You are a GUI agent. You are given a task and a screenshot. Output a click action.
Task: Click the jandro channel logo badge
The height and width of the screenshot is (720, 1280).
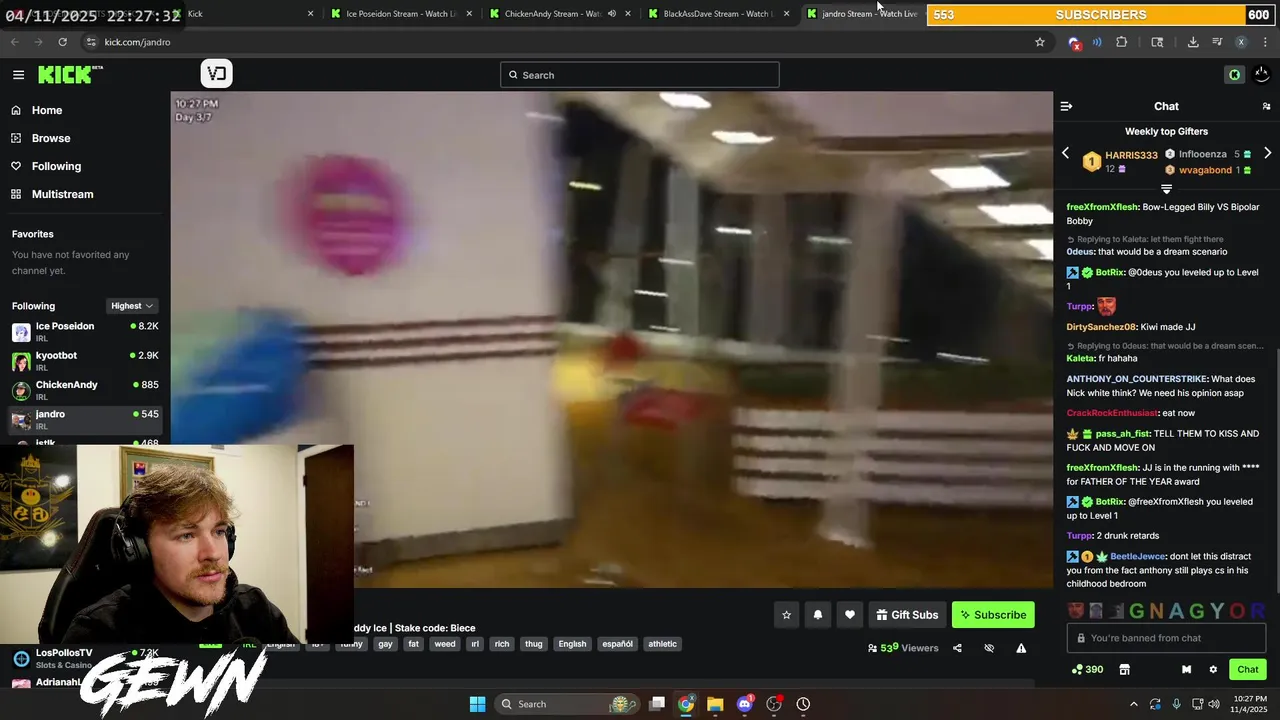(x=217, y=73)
